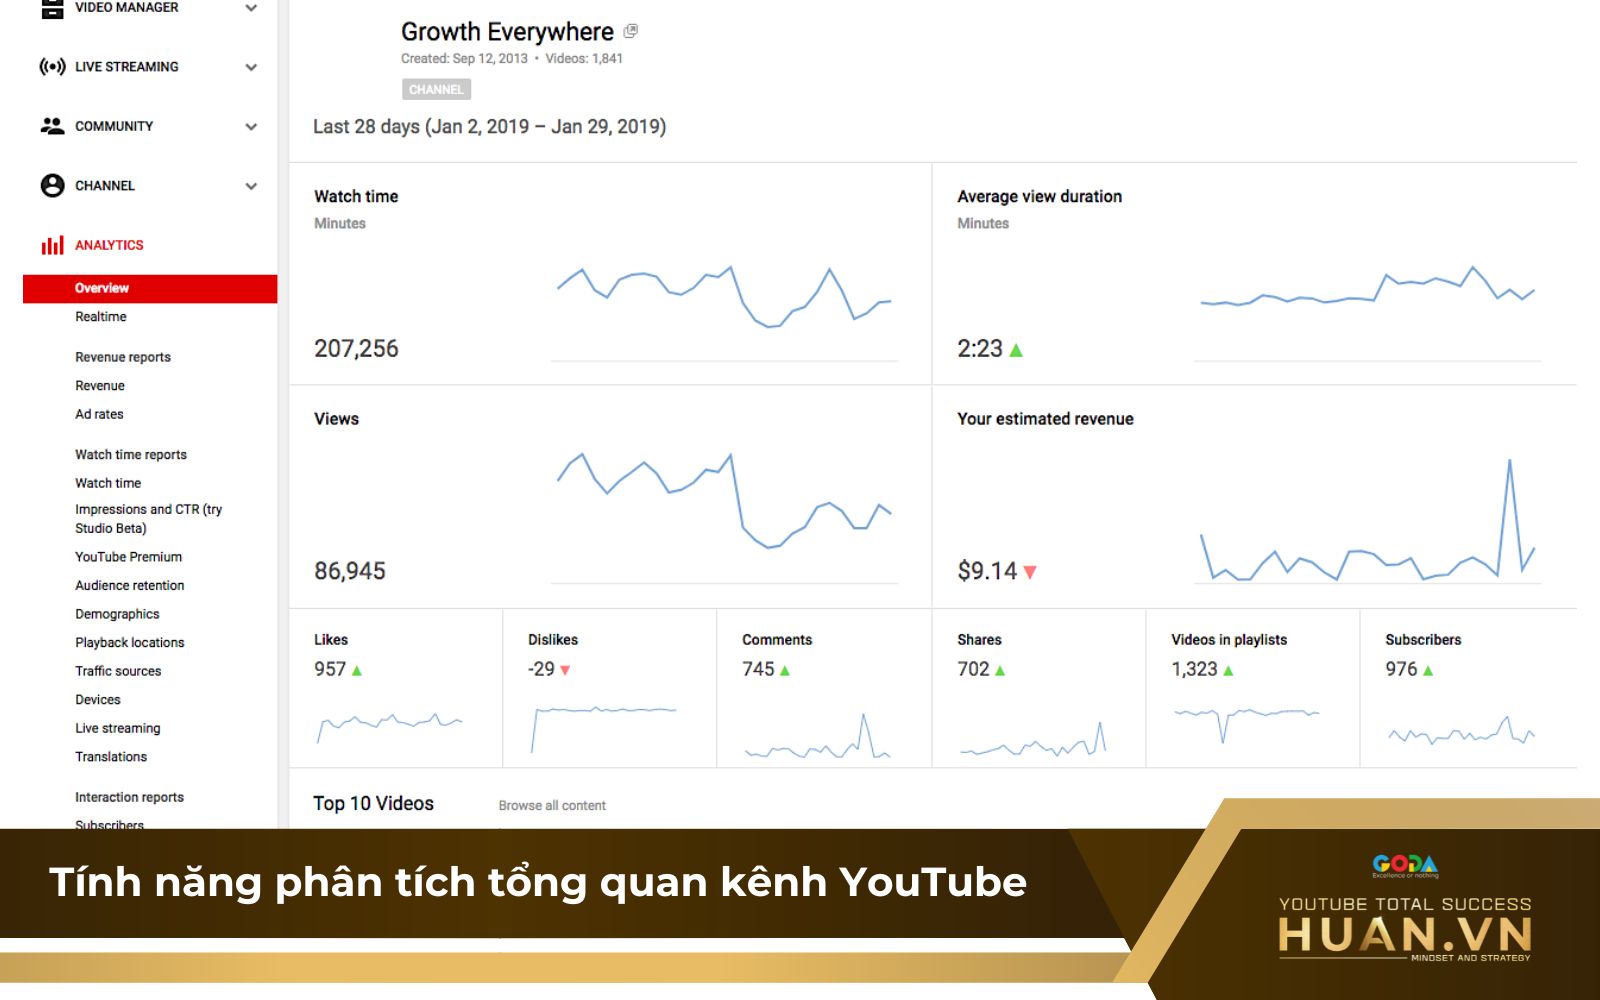This screenshot has width=1600, height=1000.
Task: Open the Video Manager menu label
Action: pos(127,8)
